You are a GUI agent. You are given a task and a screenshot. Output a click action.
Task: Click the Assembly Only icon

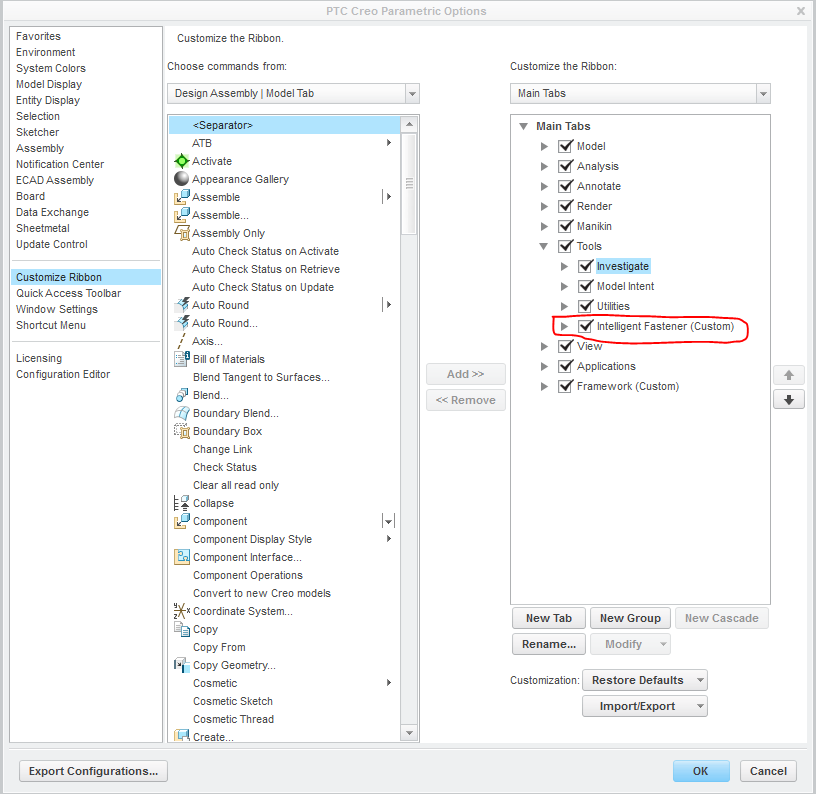[182, 233]
